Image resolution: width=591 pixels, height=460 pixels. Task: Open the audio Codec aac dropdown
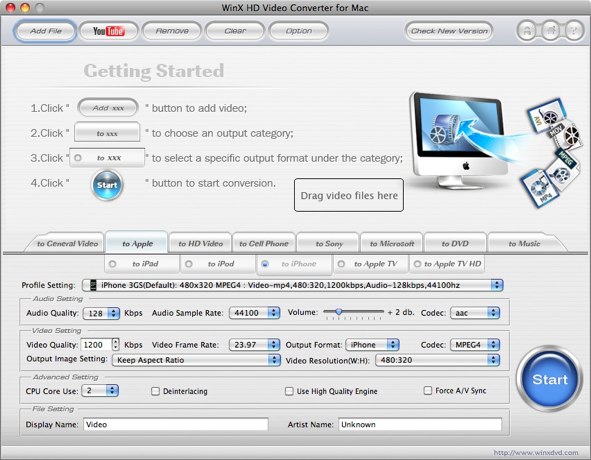point(475,313)
